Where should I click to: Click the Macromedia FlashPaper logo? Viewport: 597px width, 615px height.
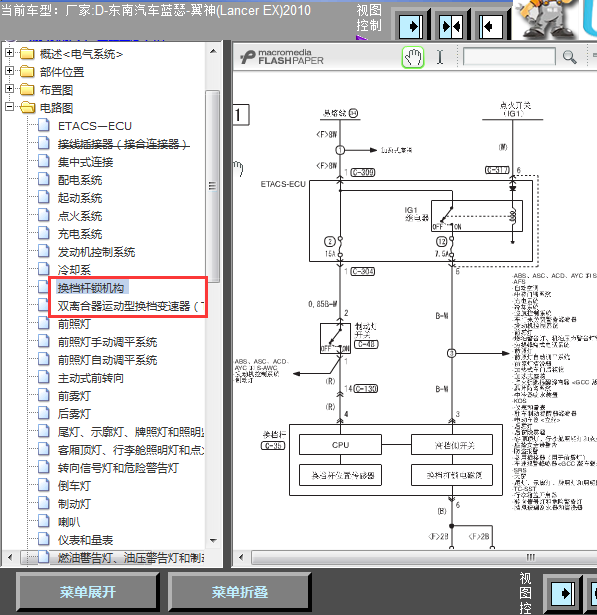pyautogui.click(x=282, y=57)
